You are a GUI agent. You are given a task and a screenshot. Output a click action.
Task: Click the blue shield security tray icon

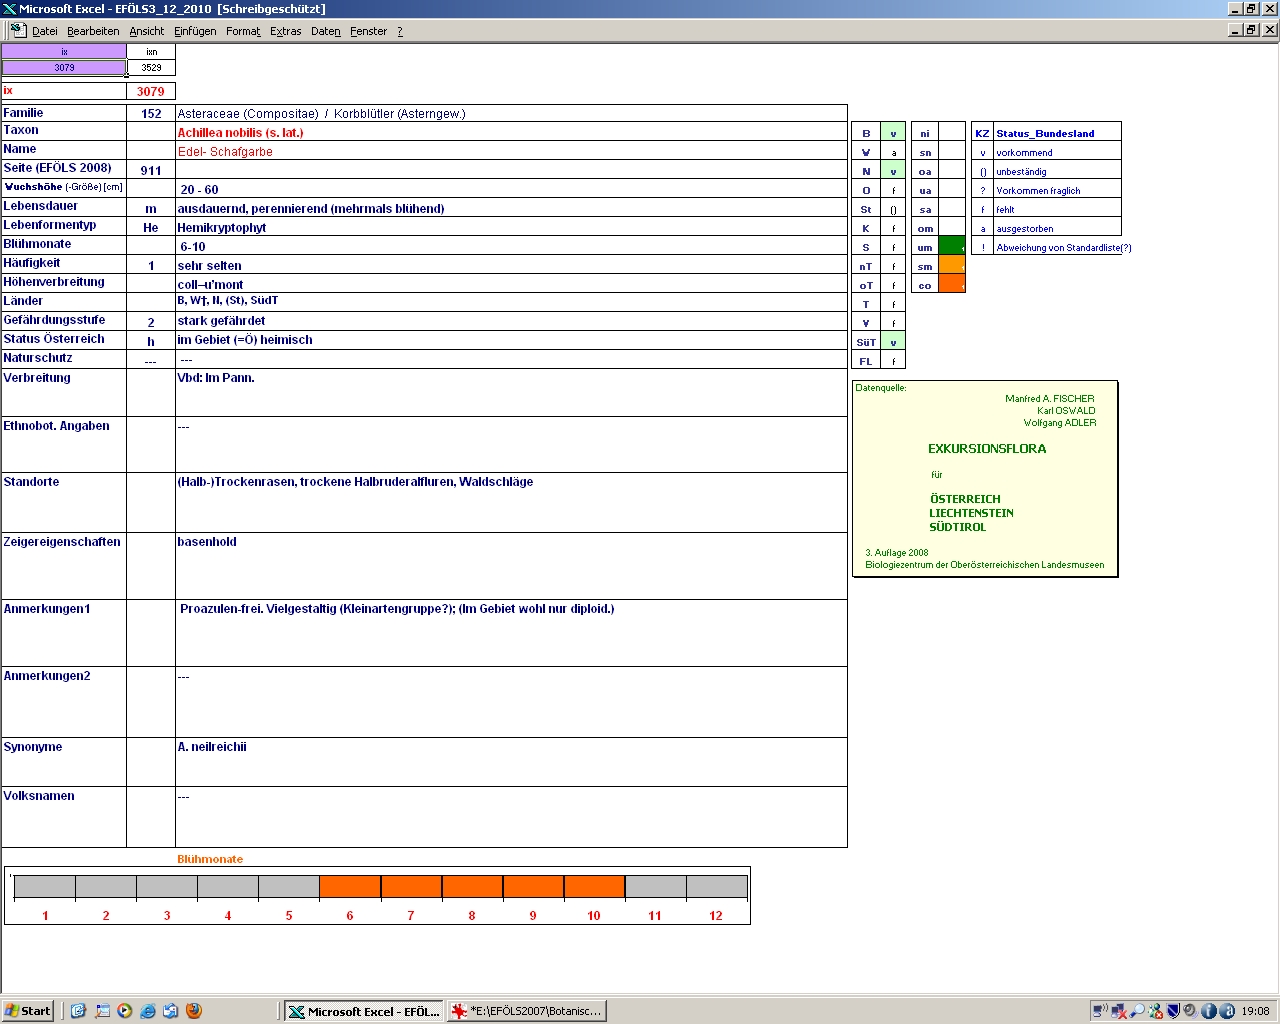pos(1174,1011)
